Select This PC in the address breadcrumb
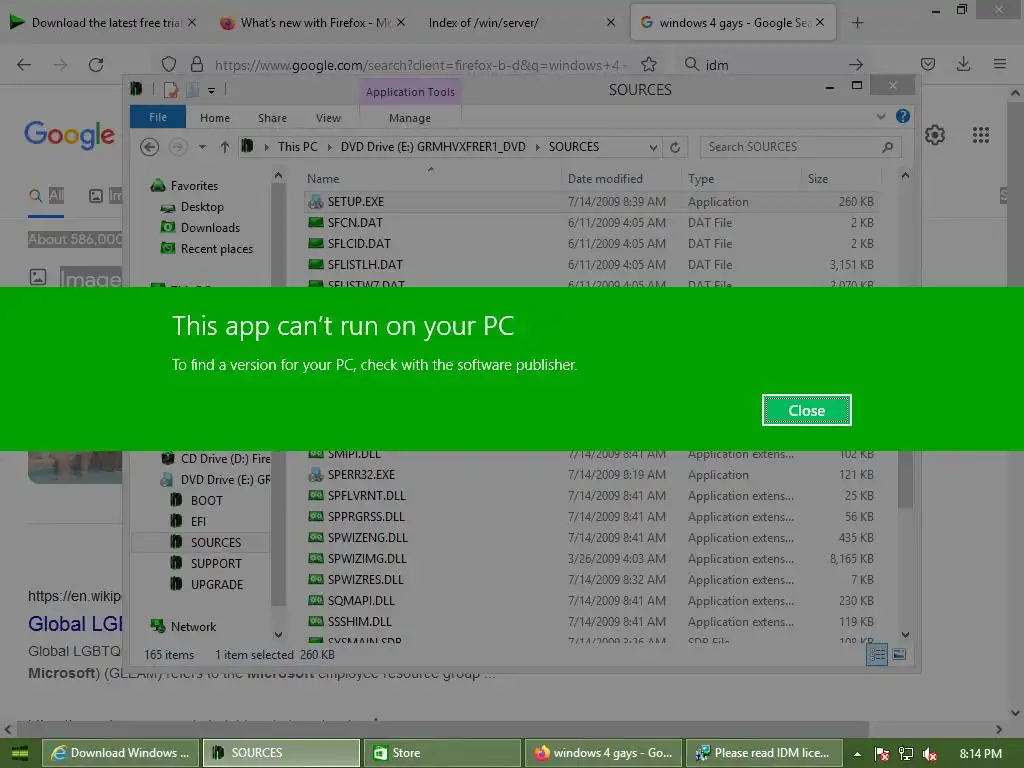The width and height of the screenshot is (1024, 768). 298,147
